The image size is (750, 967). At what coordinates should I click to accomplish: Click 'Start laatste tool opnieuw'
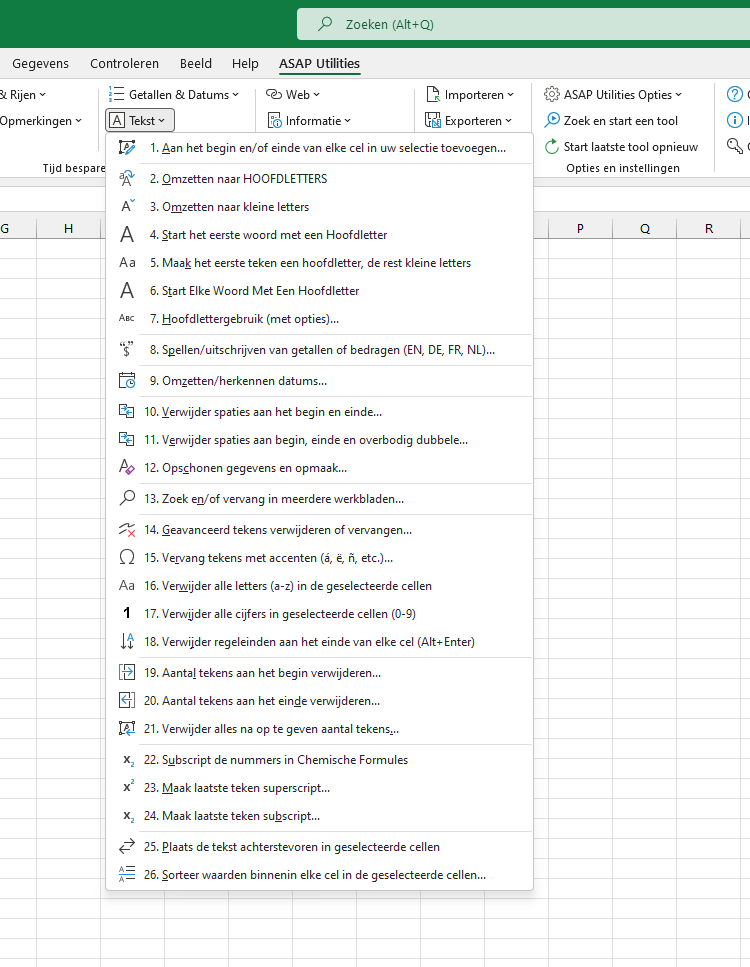621,146
